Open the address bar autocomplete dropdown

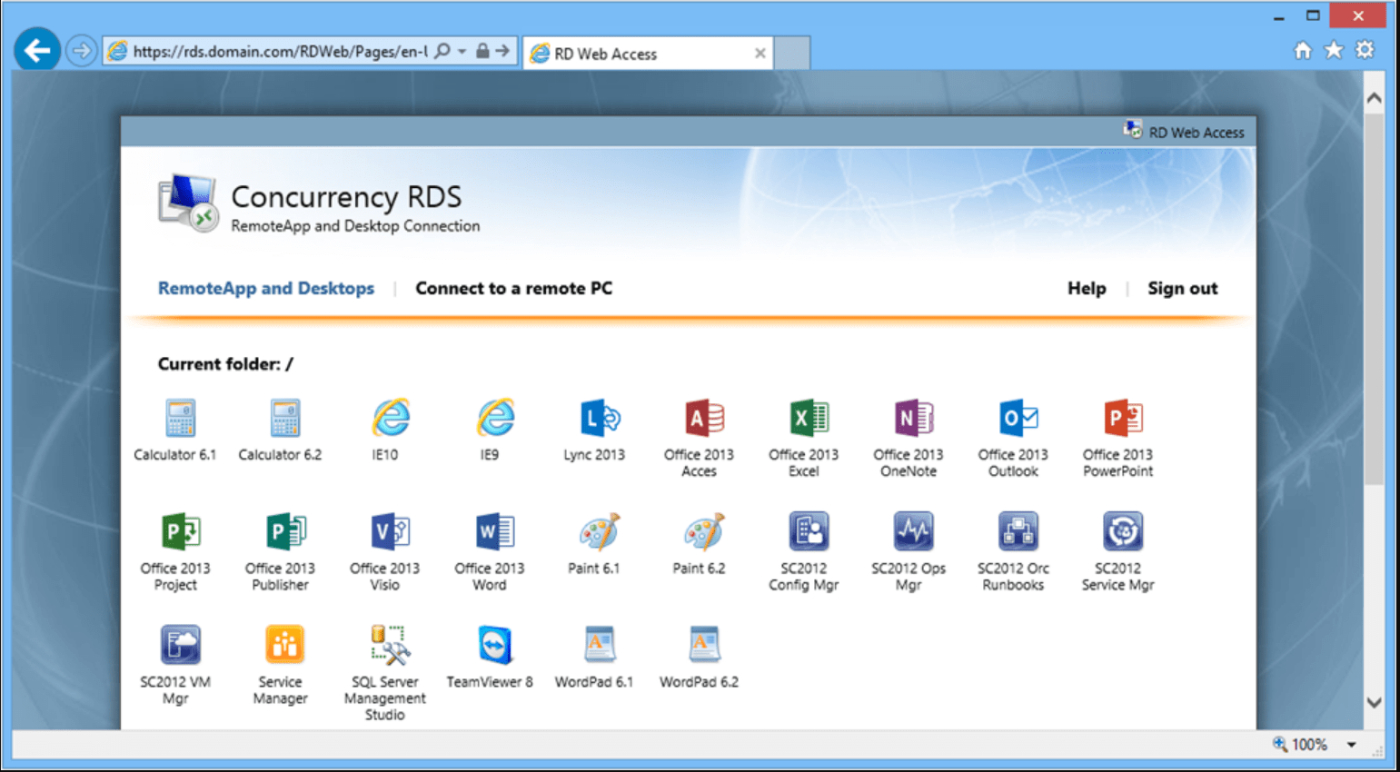click(x=461, y=52)
